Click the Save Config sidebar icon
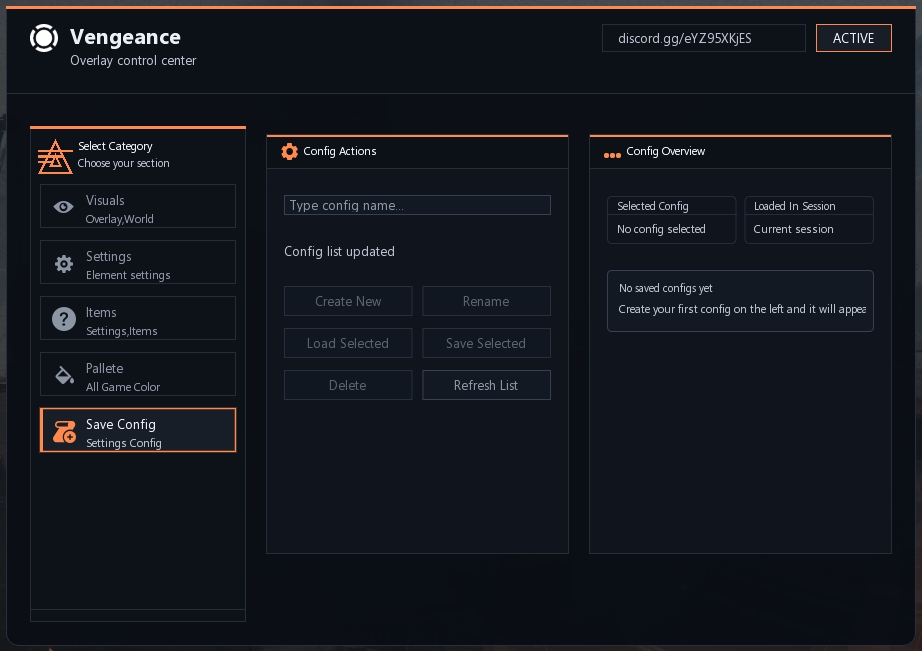 coord(64,431)
